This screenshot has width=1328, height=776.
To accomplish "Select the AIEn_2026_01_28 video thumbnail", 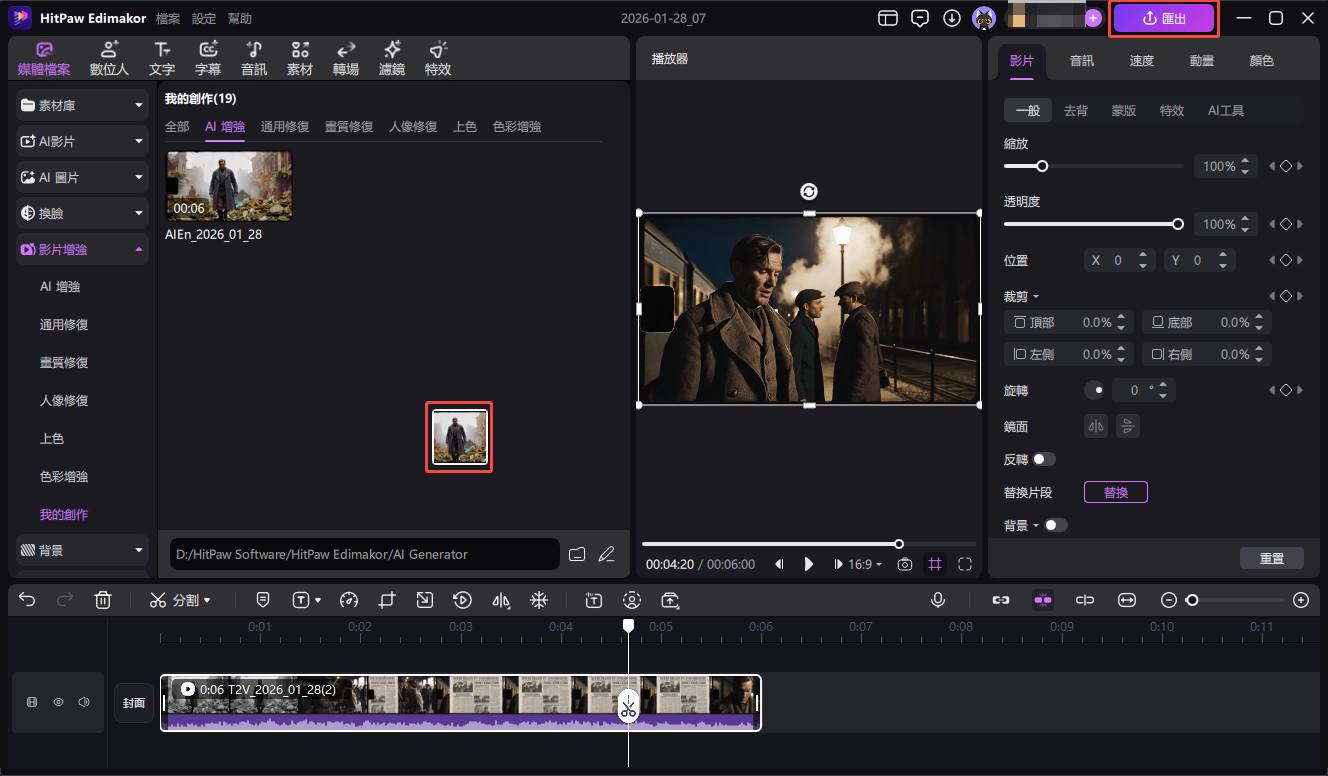I will (229, 186).
